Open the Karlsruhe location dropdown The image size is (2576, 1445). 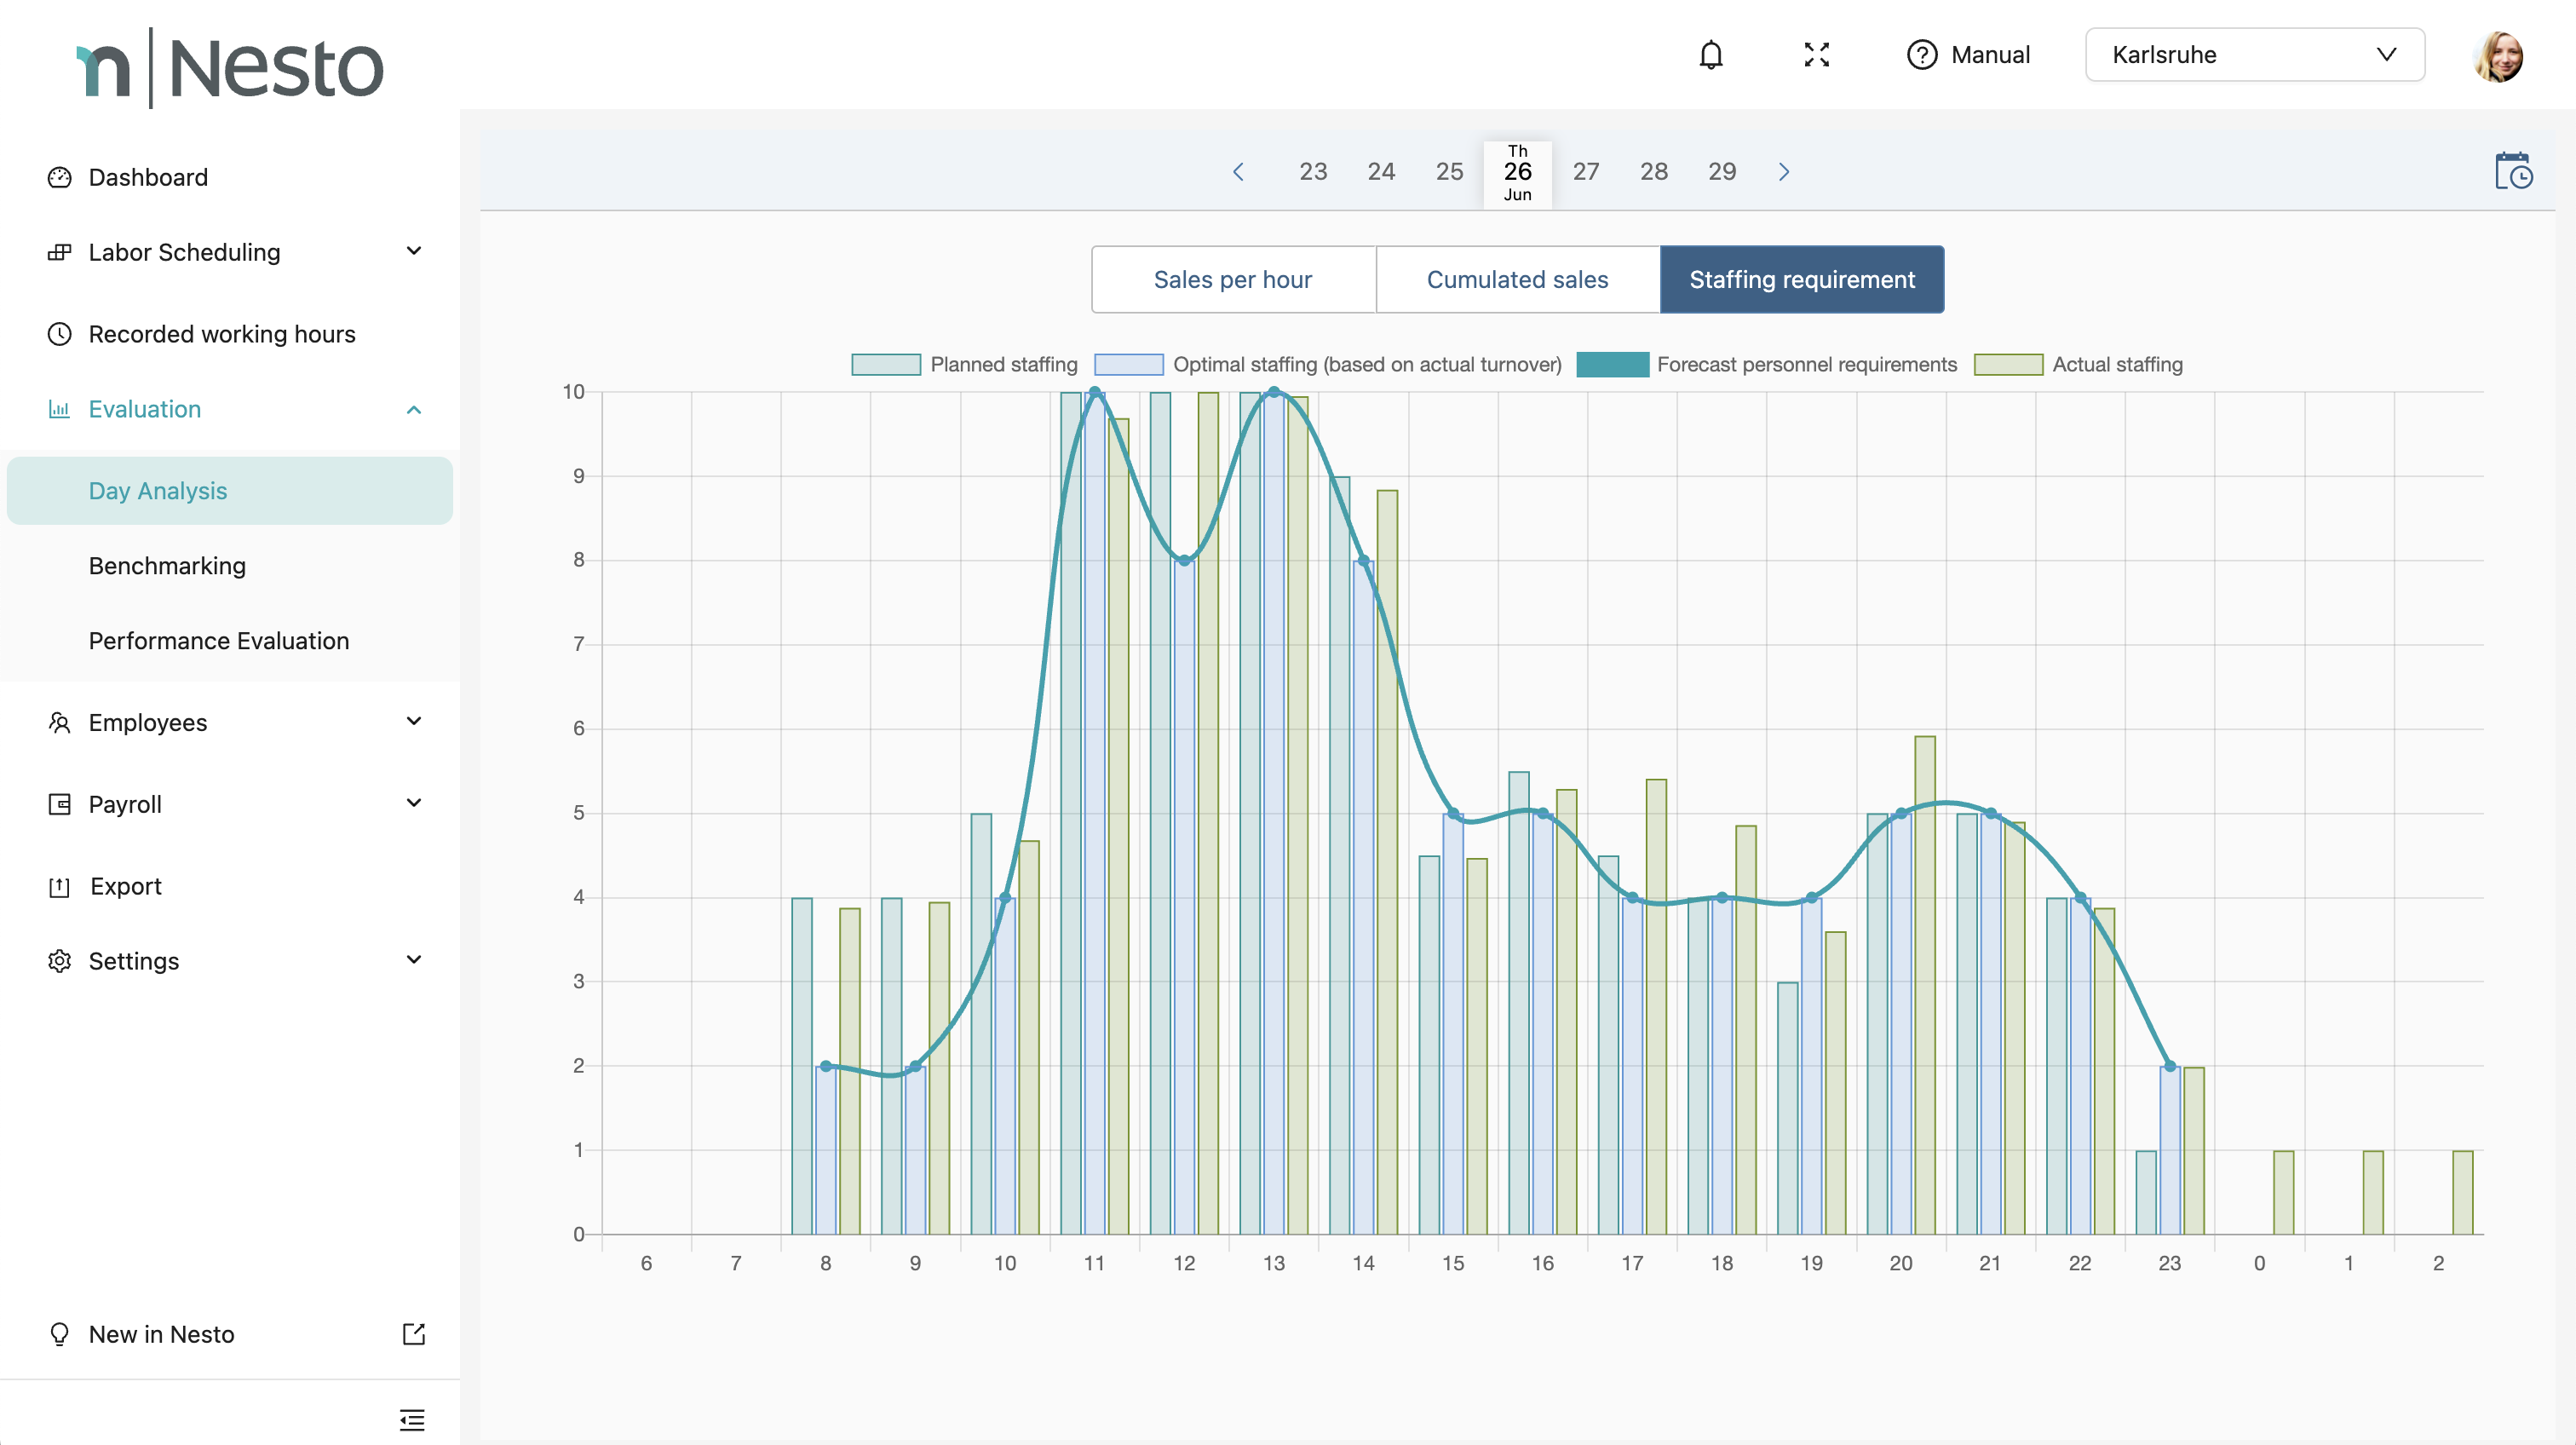(2254, 55)
